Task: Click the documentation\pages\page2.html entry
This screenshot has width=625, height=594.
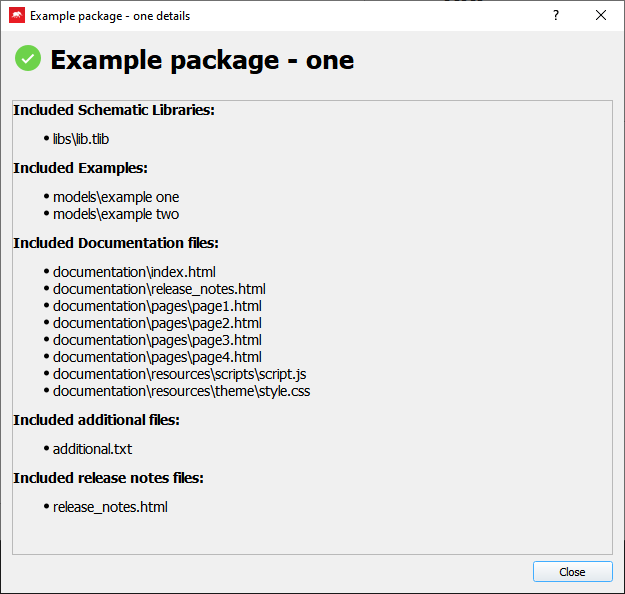Action: (x=157, y=323)
